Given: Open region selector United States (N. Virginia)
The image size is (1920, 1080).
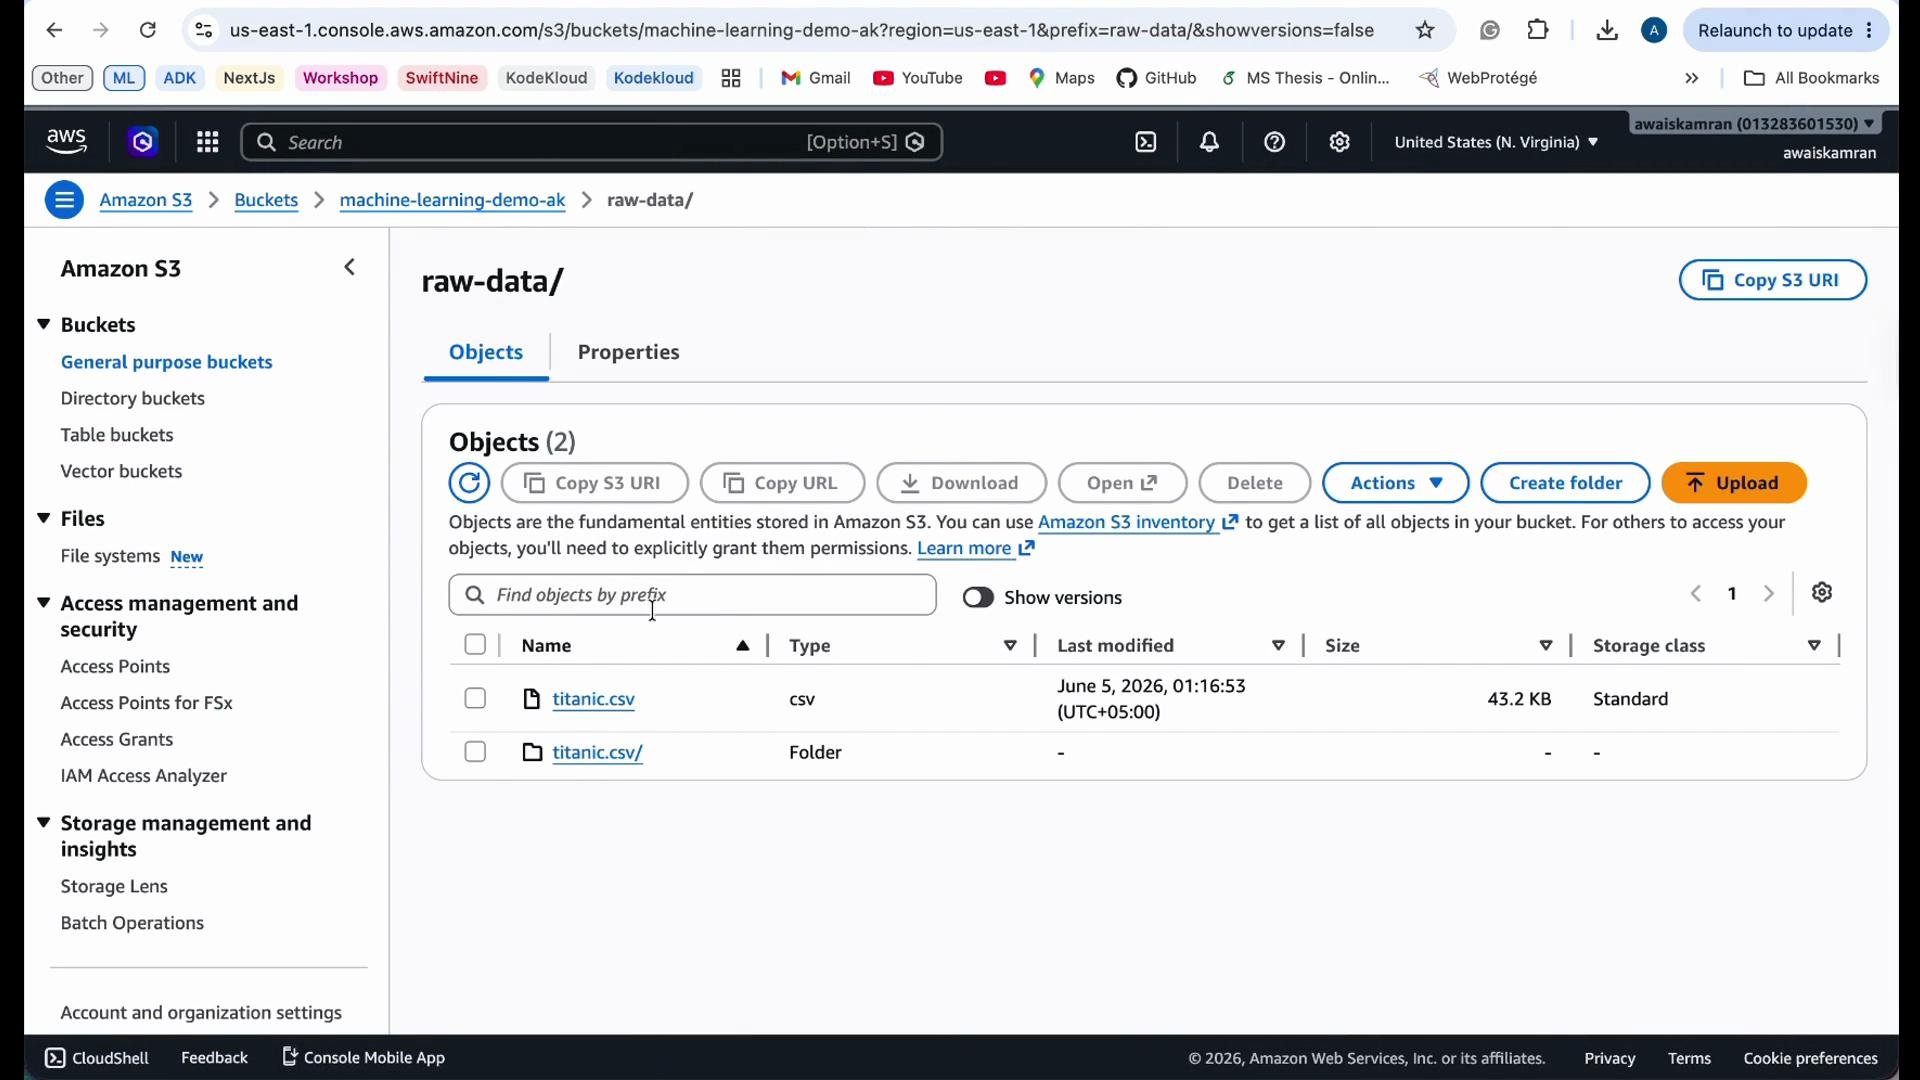Looking at the screenshot, I should (1497, 143).
